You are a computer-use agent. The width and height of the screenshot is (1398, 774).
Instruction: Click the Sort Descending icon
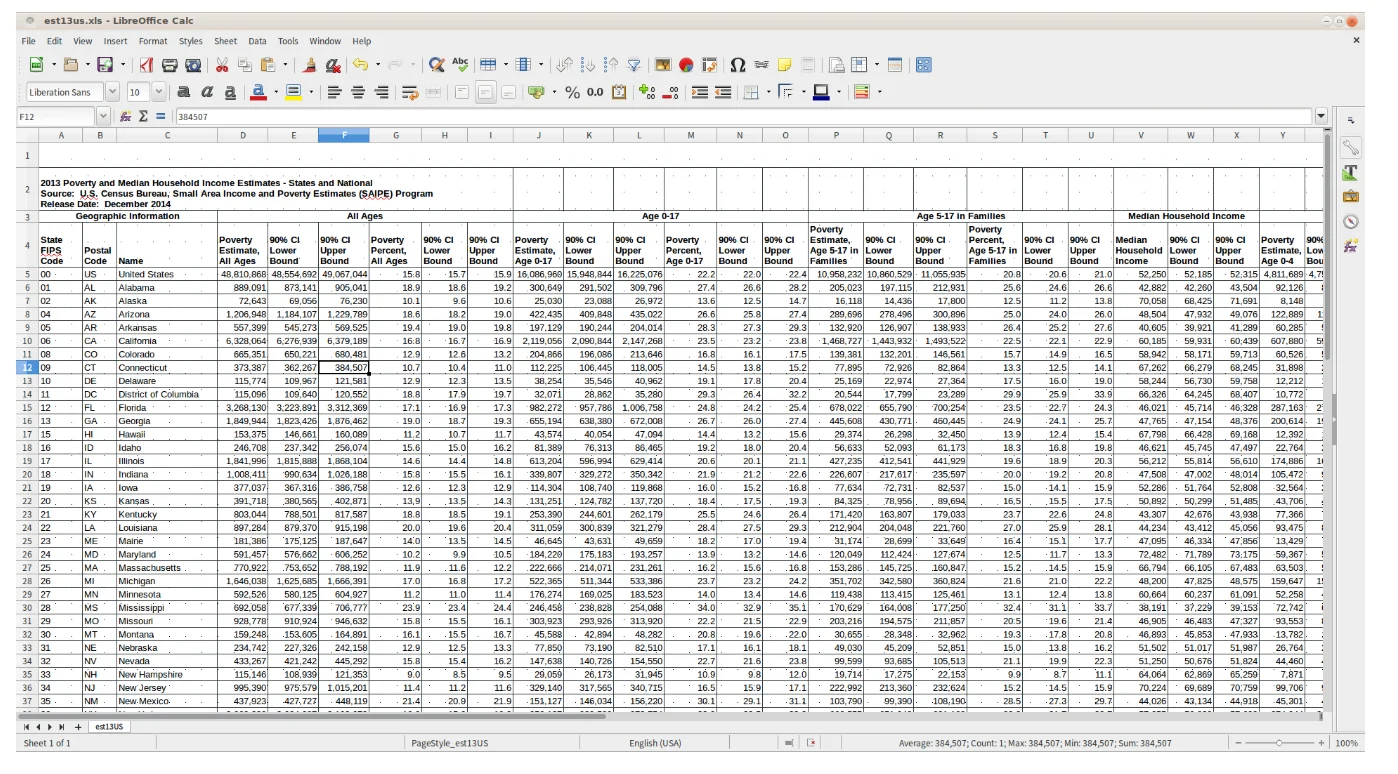point(611,65)
